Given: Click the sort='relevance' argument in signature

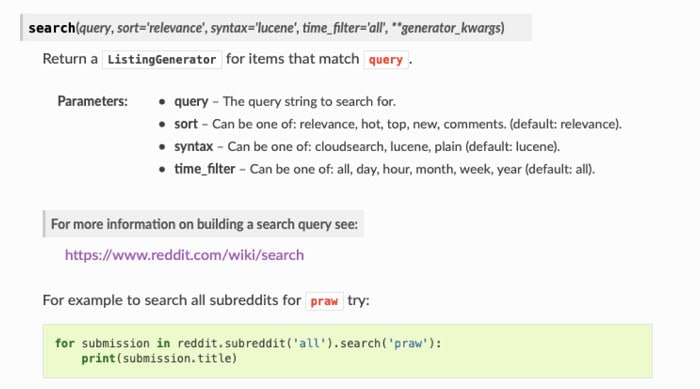Looking at the screenshot, I should [160, 28].
